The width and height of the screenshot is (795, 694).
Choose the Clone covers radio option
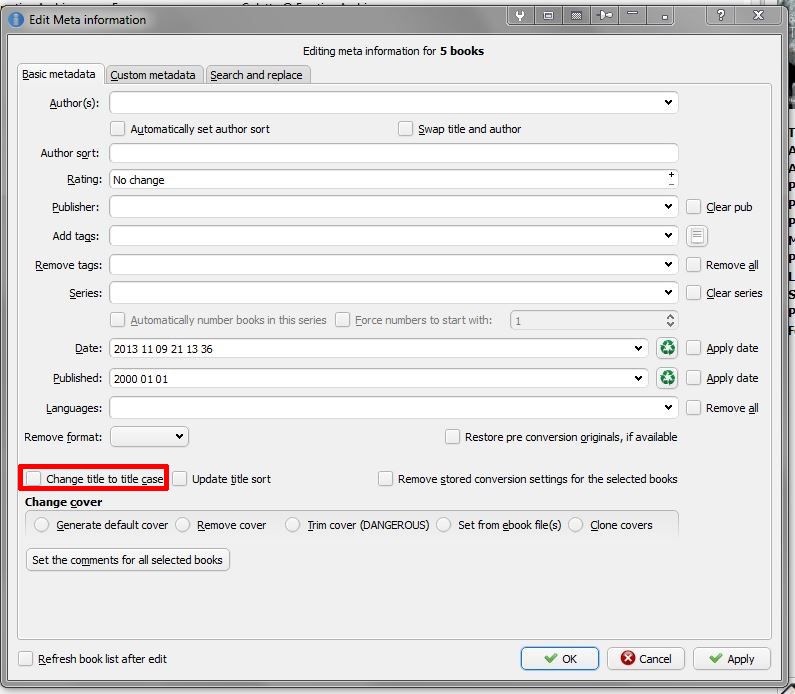point(575,525)
